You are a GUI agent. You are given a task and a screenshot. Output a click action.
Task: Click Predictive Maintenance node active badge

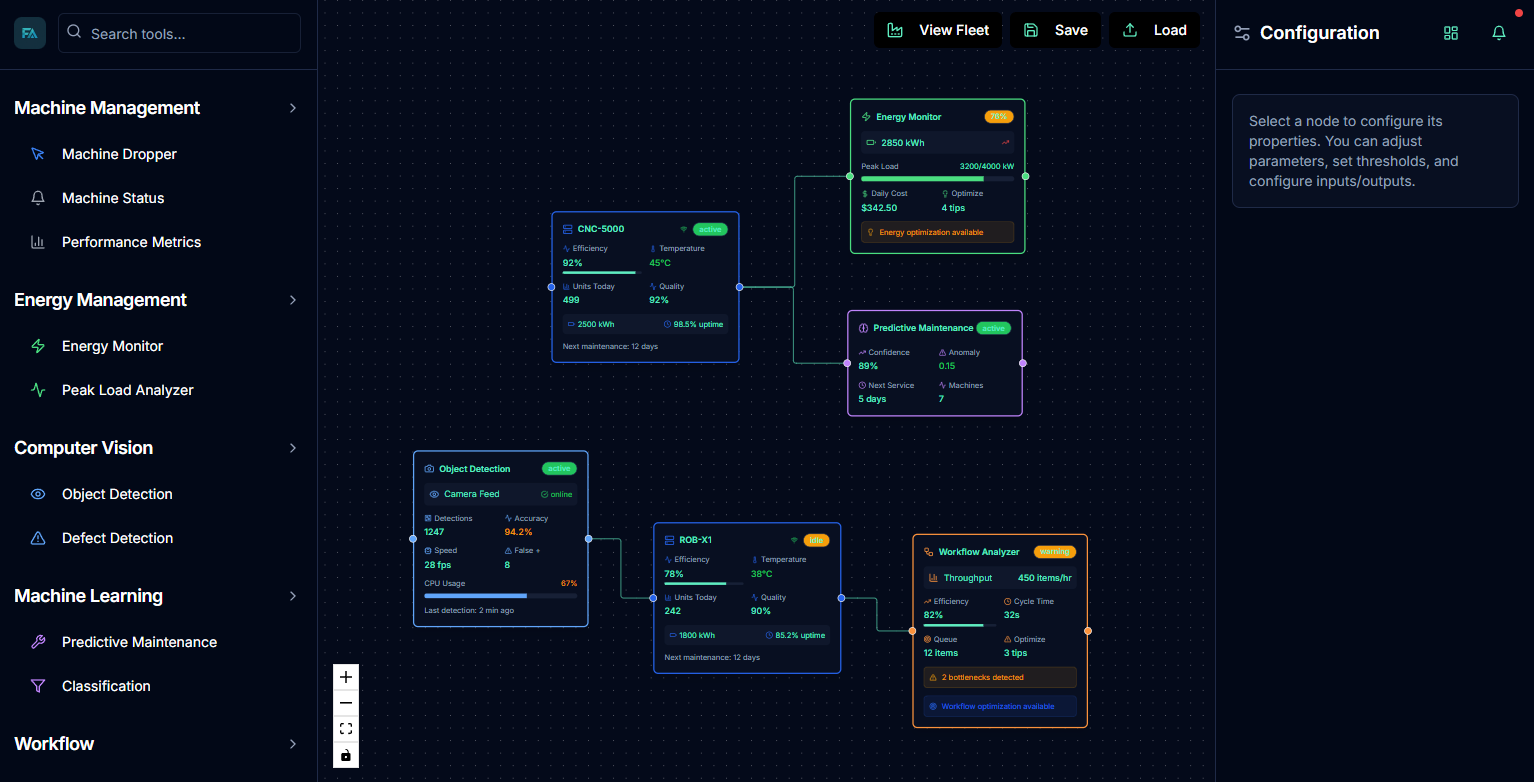[994, 328]
